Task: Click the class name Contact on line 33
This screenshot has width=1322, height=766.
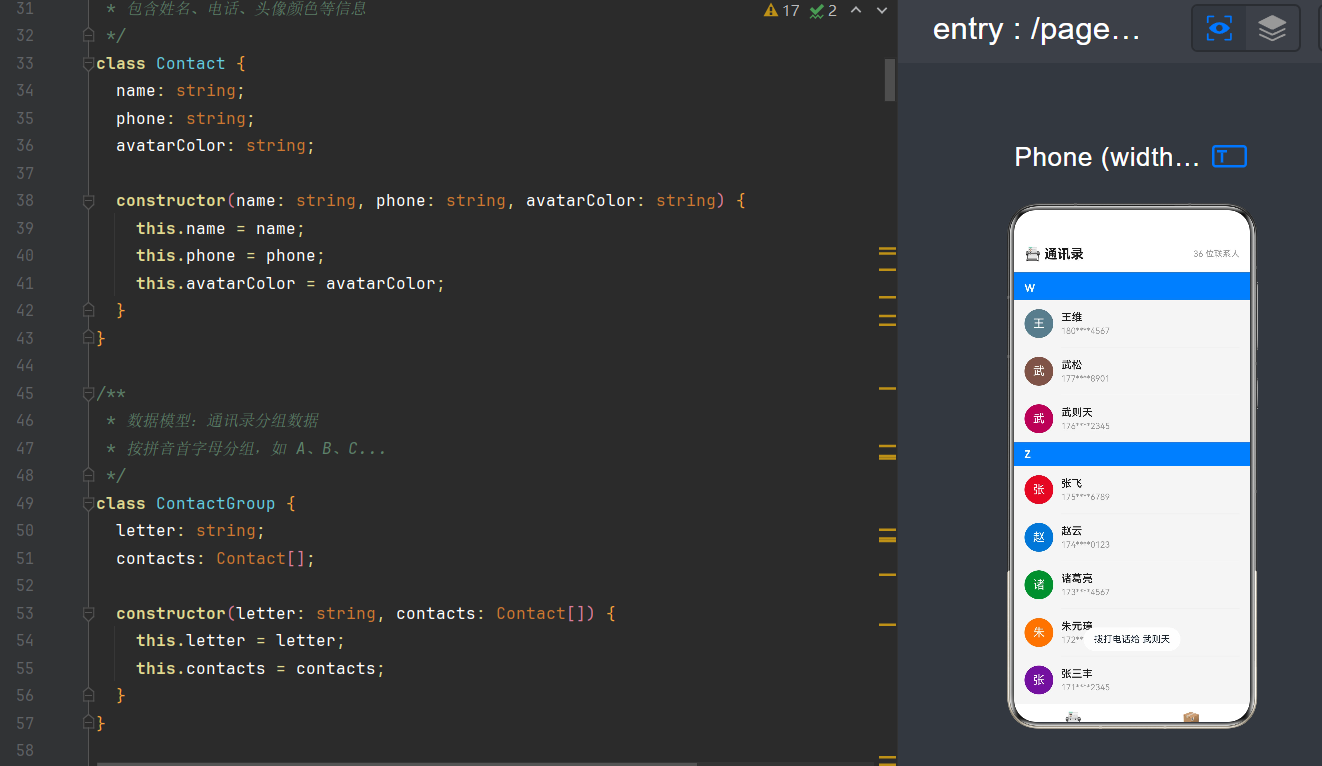Action: tap(190, 63)
